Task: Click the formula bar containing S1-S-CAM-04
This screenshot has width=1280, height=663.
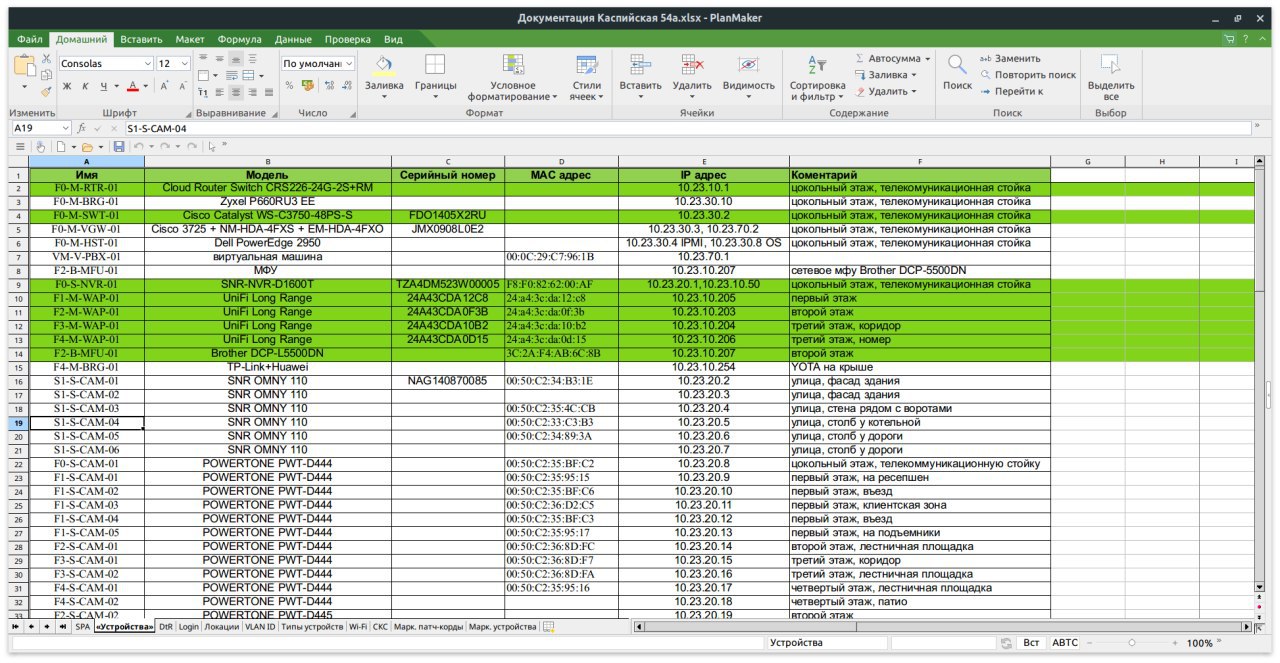Action: (x=686, y=128)
